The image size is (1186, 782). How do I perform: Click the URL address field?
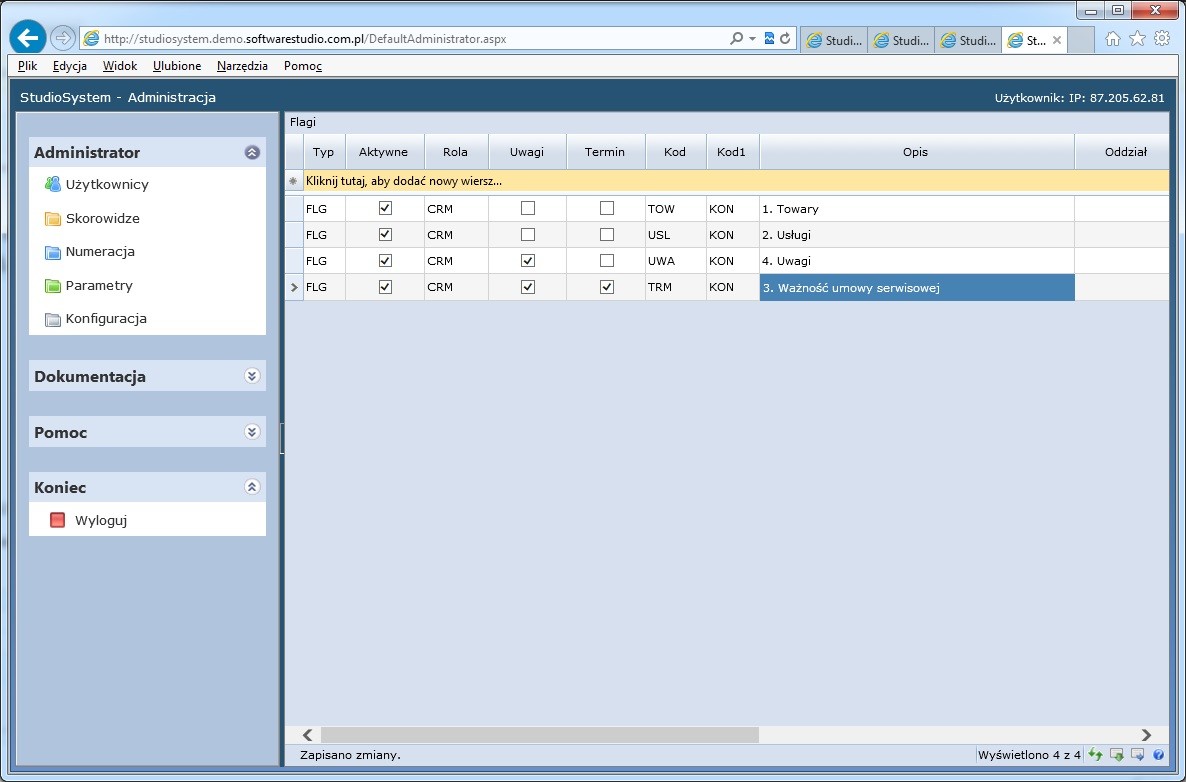coord(412,39)
